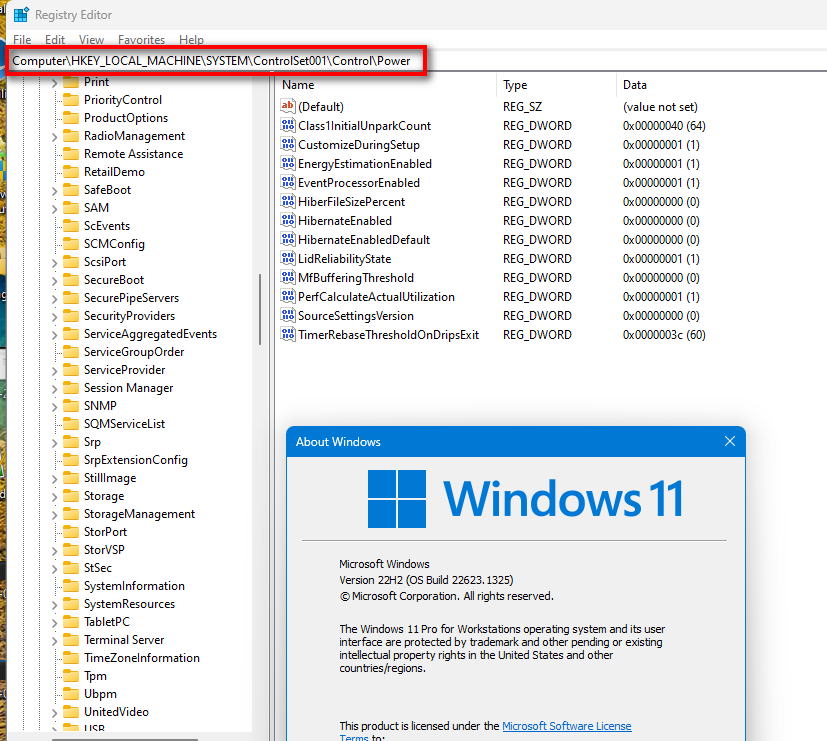Expand the Session Manager key

pos(54,389)
